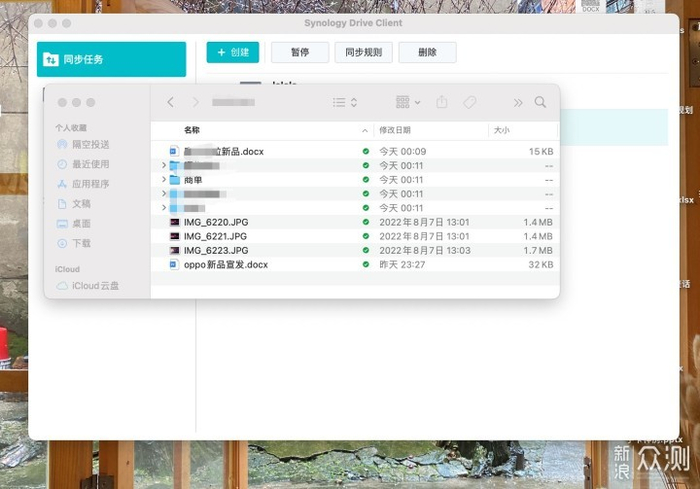Click the 隔空投送 AirDrop icon in sidebar

coord(62,144)
